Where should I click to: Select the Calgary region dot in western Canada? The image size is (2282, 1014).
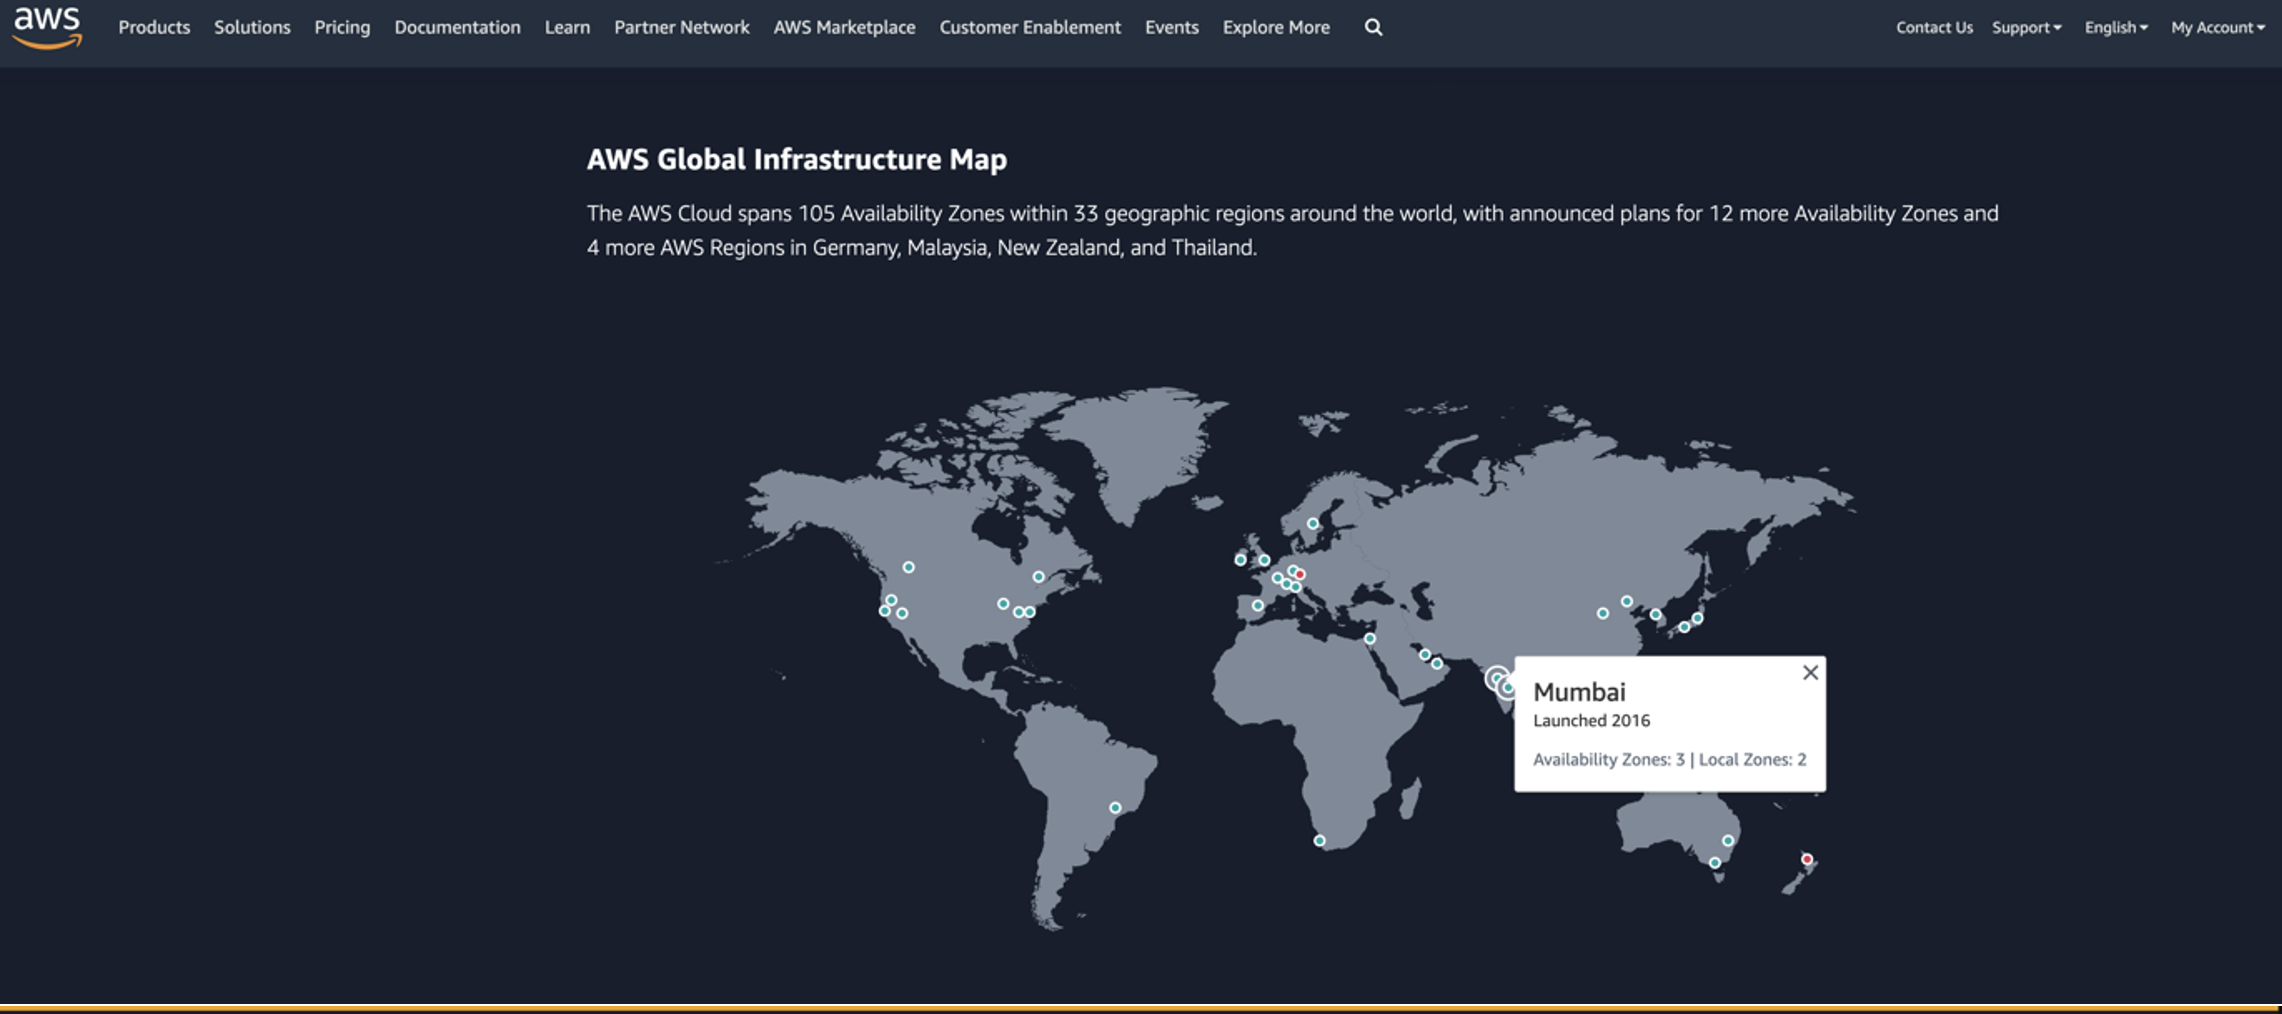(908, 567)
